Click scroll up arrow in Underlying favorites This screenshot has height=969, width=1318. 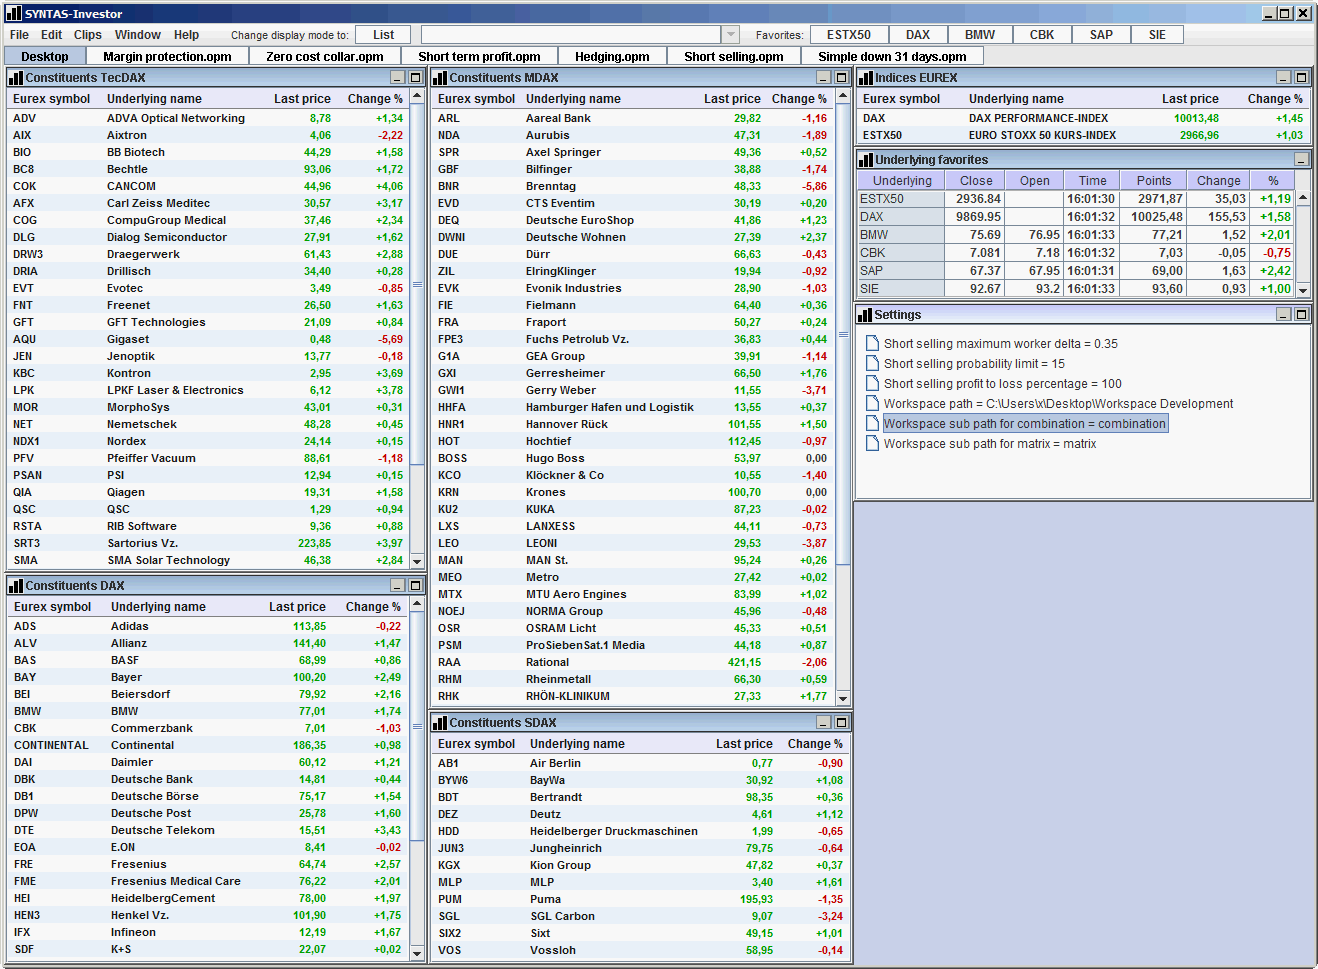click(1303, 198)
